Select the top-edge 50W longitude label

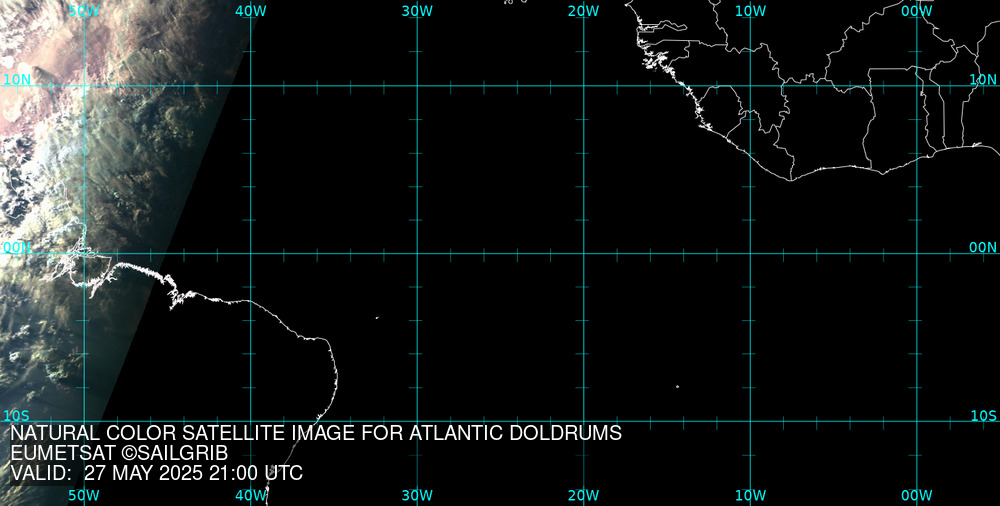84,11
